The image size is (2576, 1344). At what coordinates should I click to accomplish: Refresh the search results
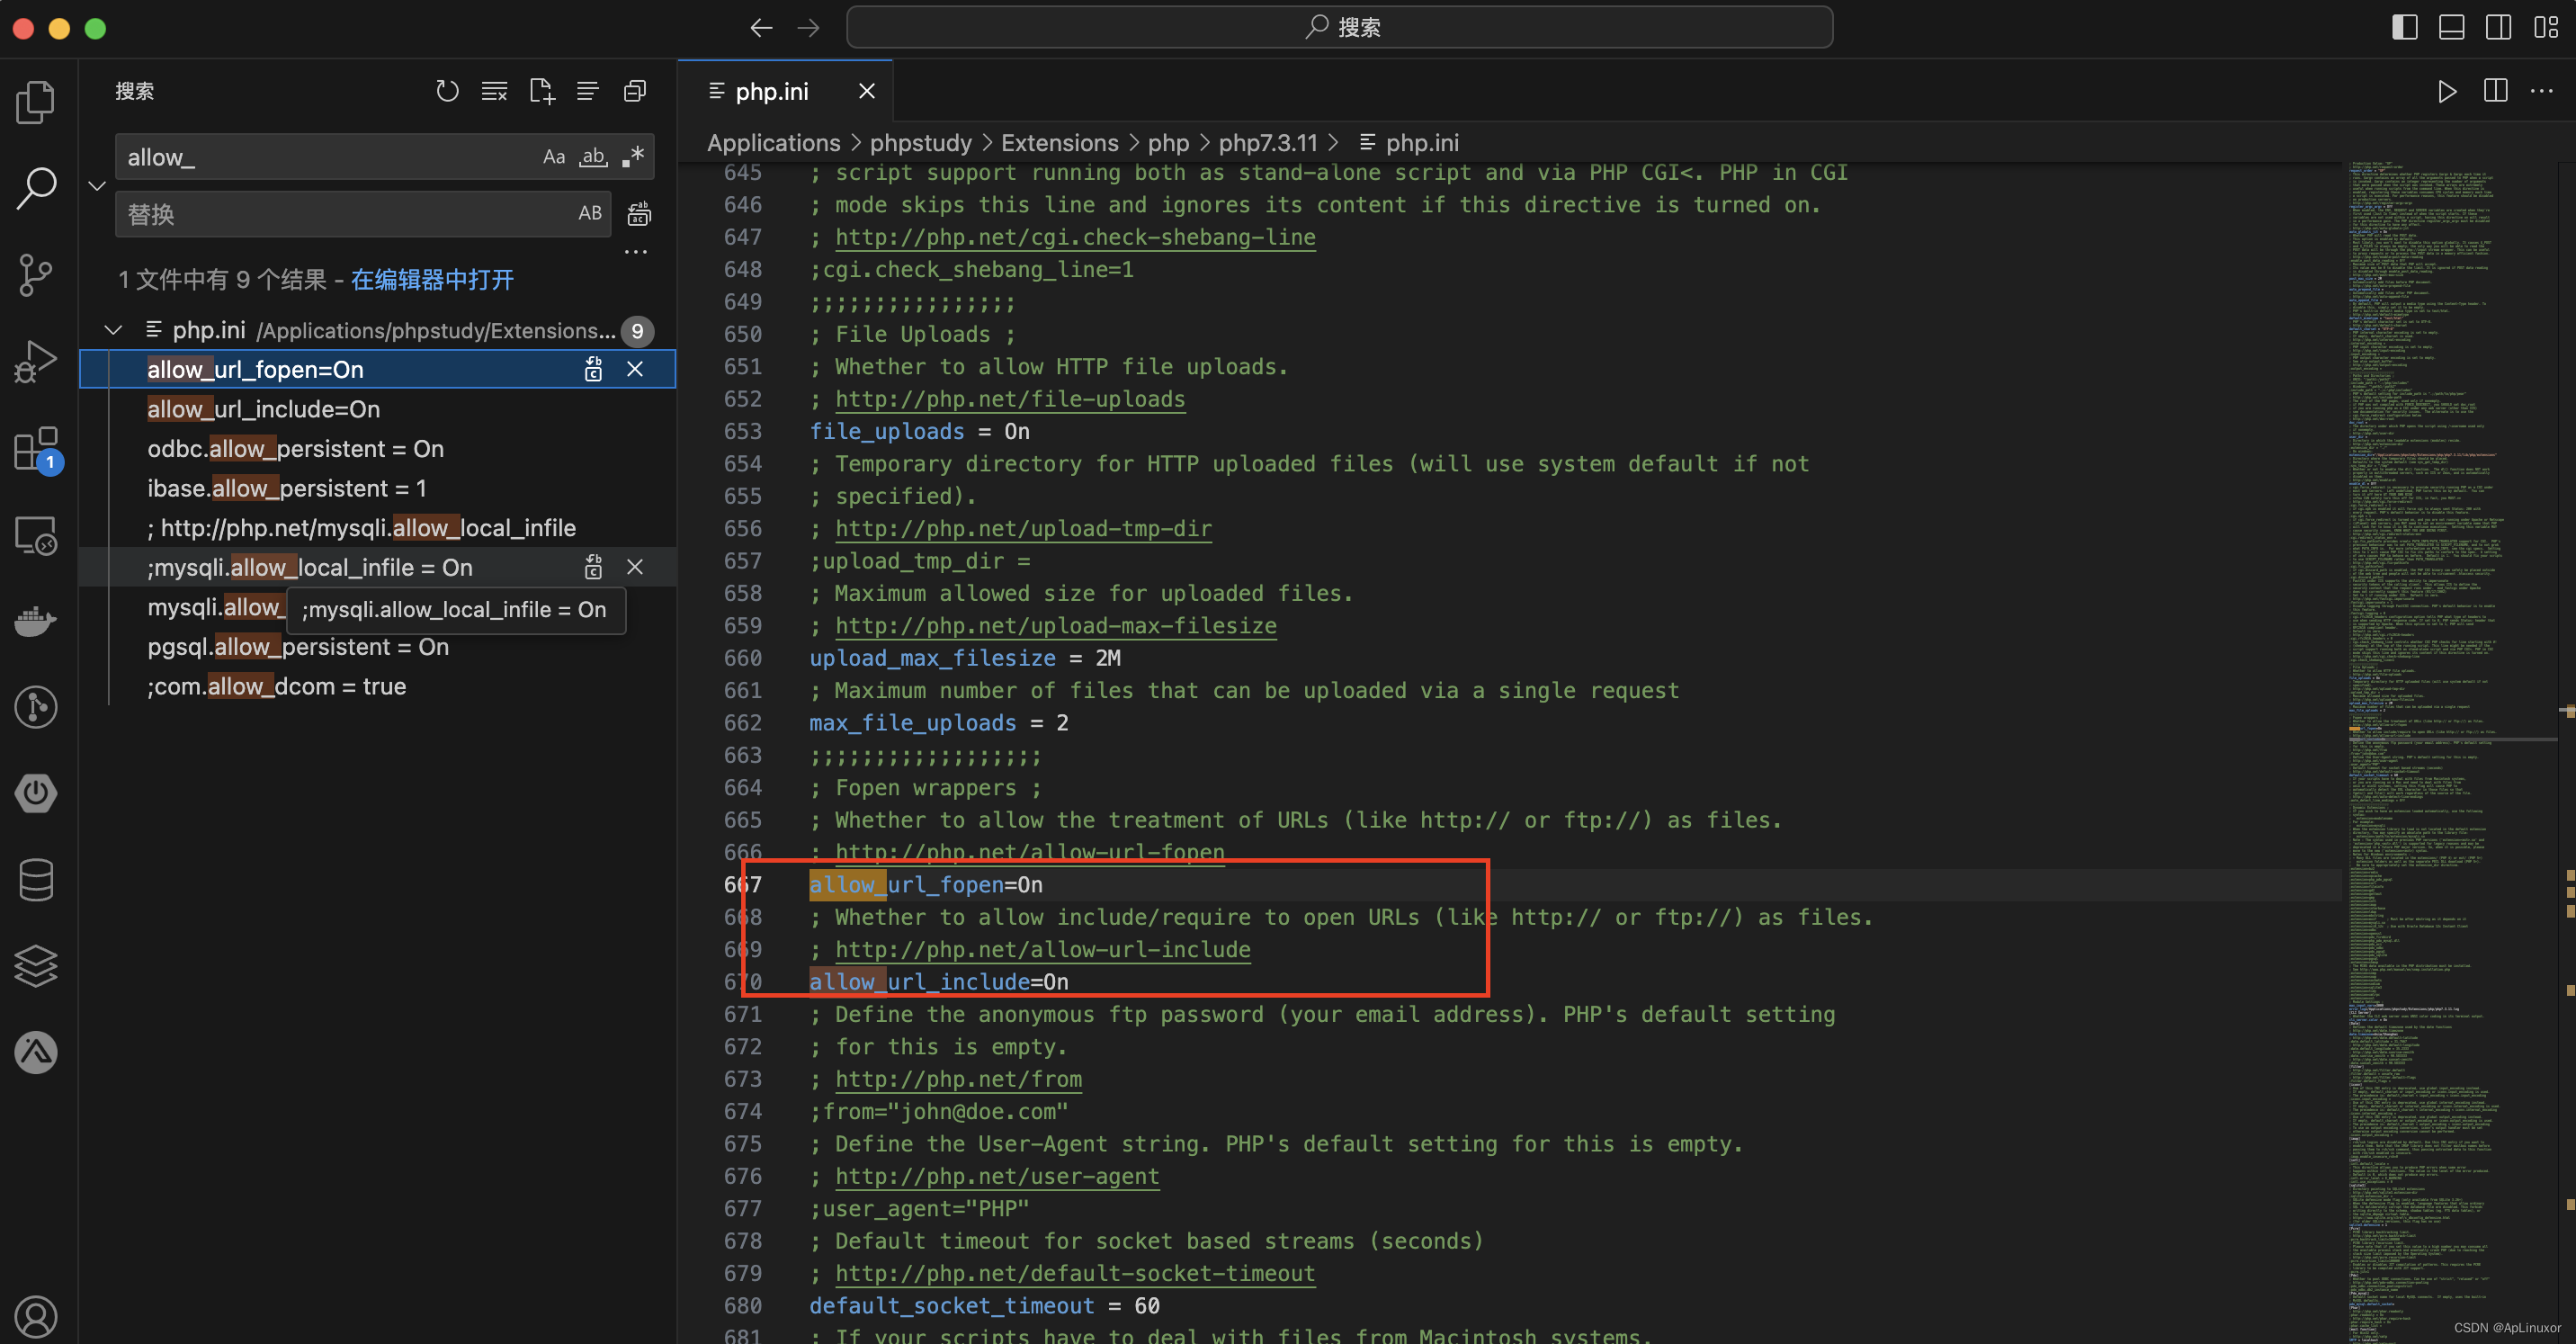click(x=447, y=91)
